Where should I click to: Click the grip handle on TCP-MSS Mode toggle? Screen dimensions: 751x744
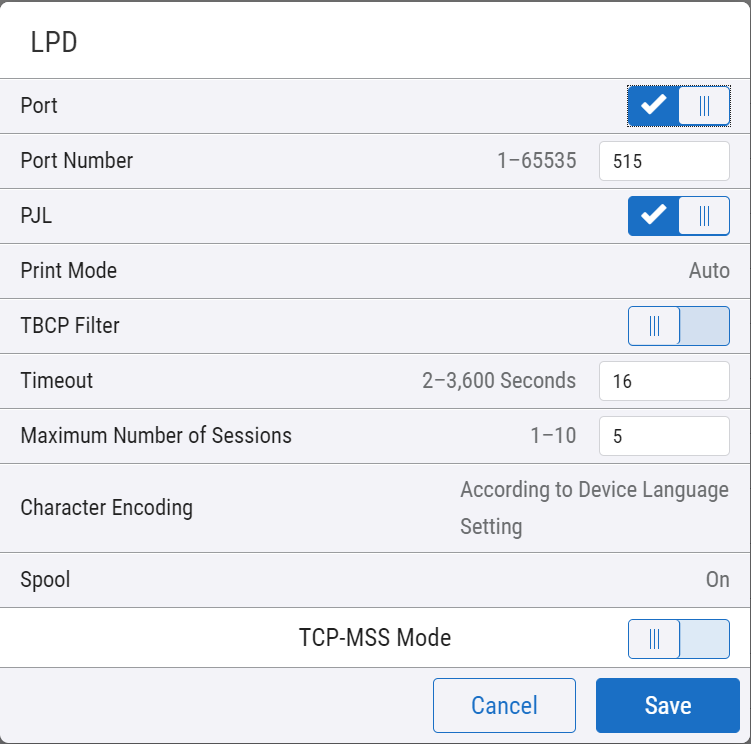654,638
